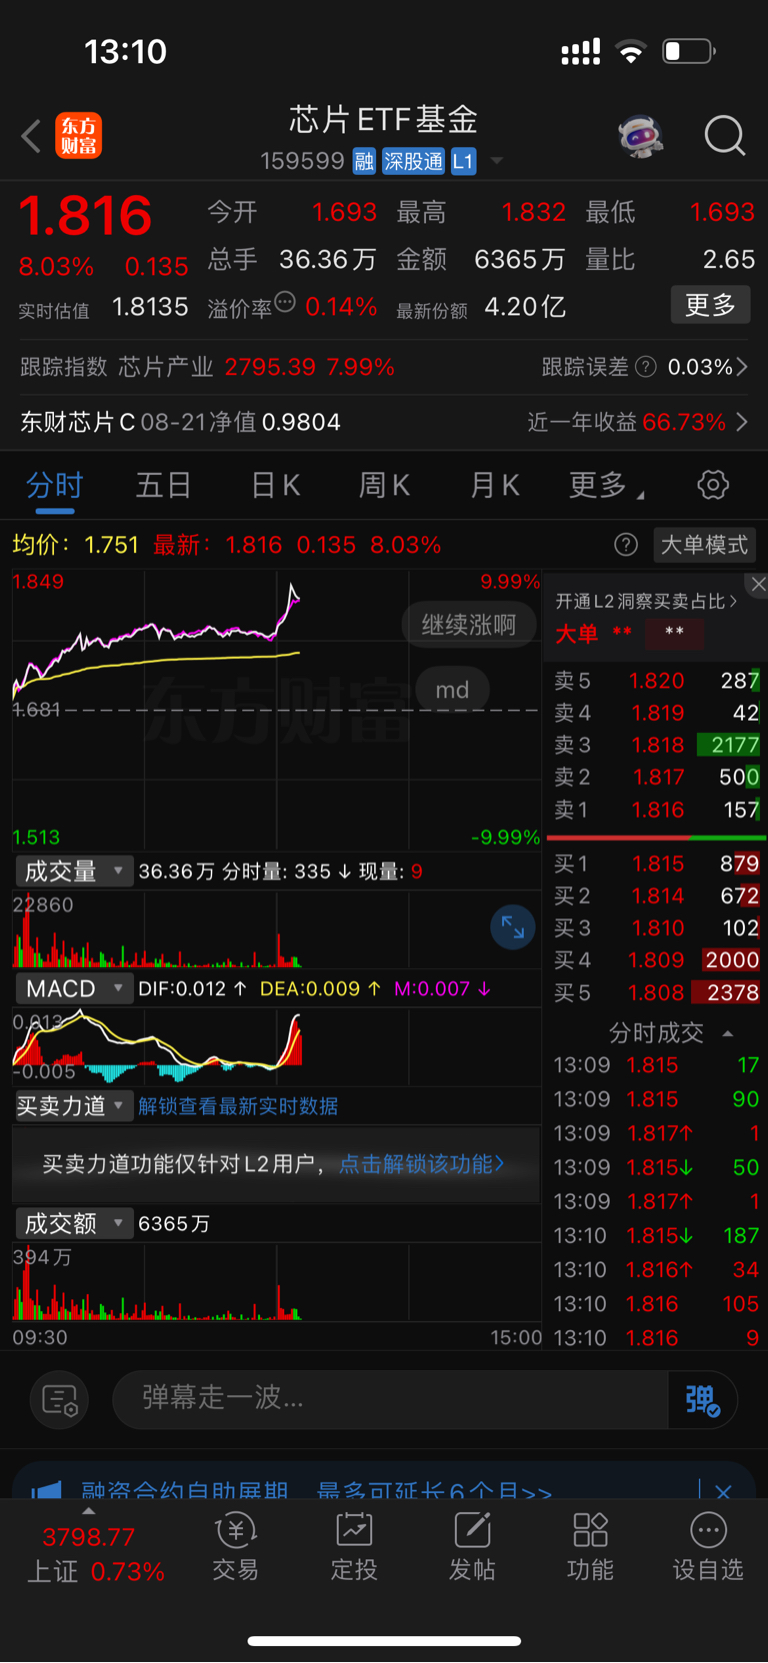Tap the md danmaku bubble
Viewport: 768px width, 1663px height.
[452, 690]
